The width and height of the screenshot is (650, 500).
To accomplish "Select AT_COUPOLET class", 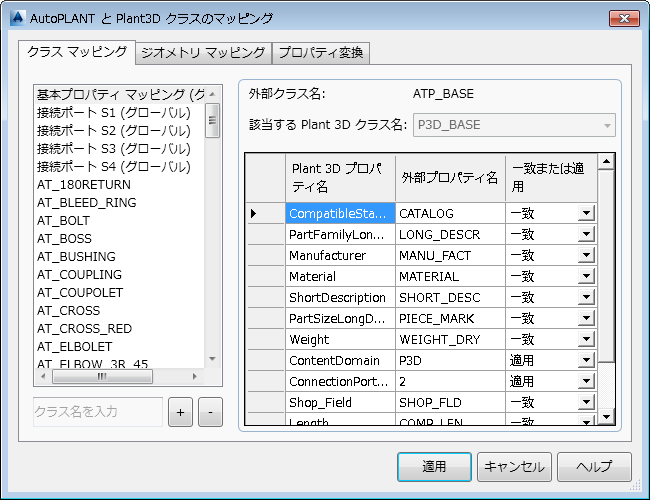I will (120, 292).
